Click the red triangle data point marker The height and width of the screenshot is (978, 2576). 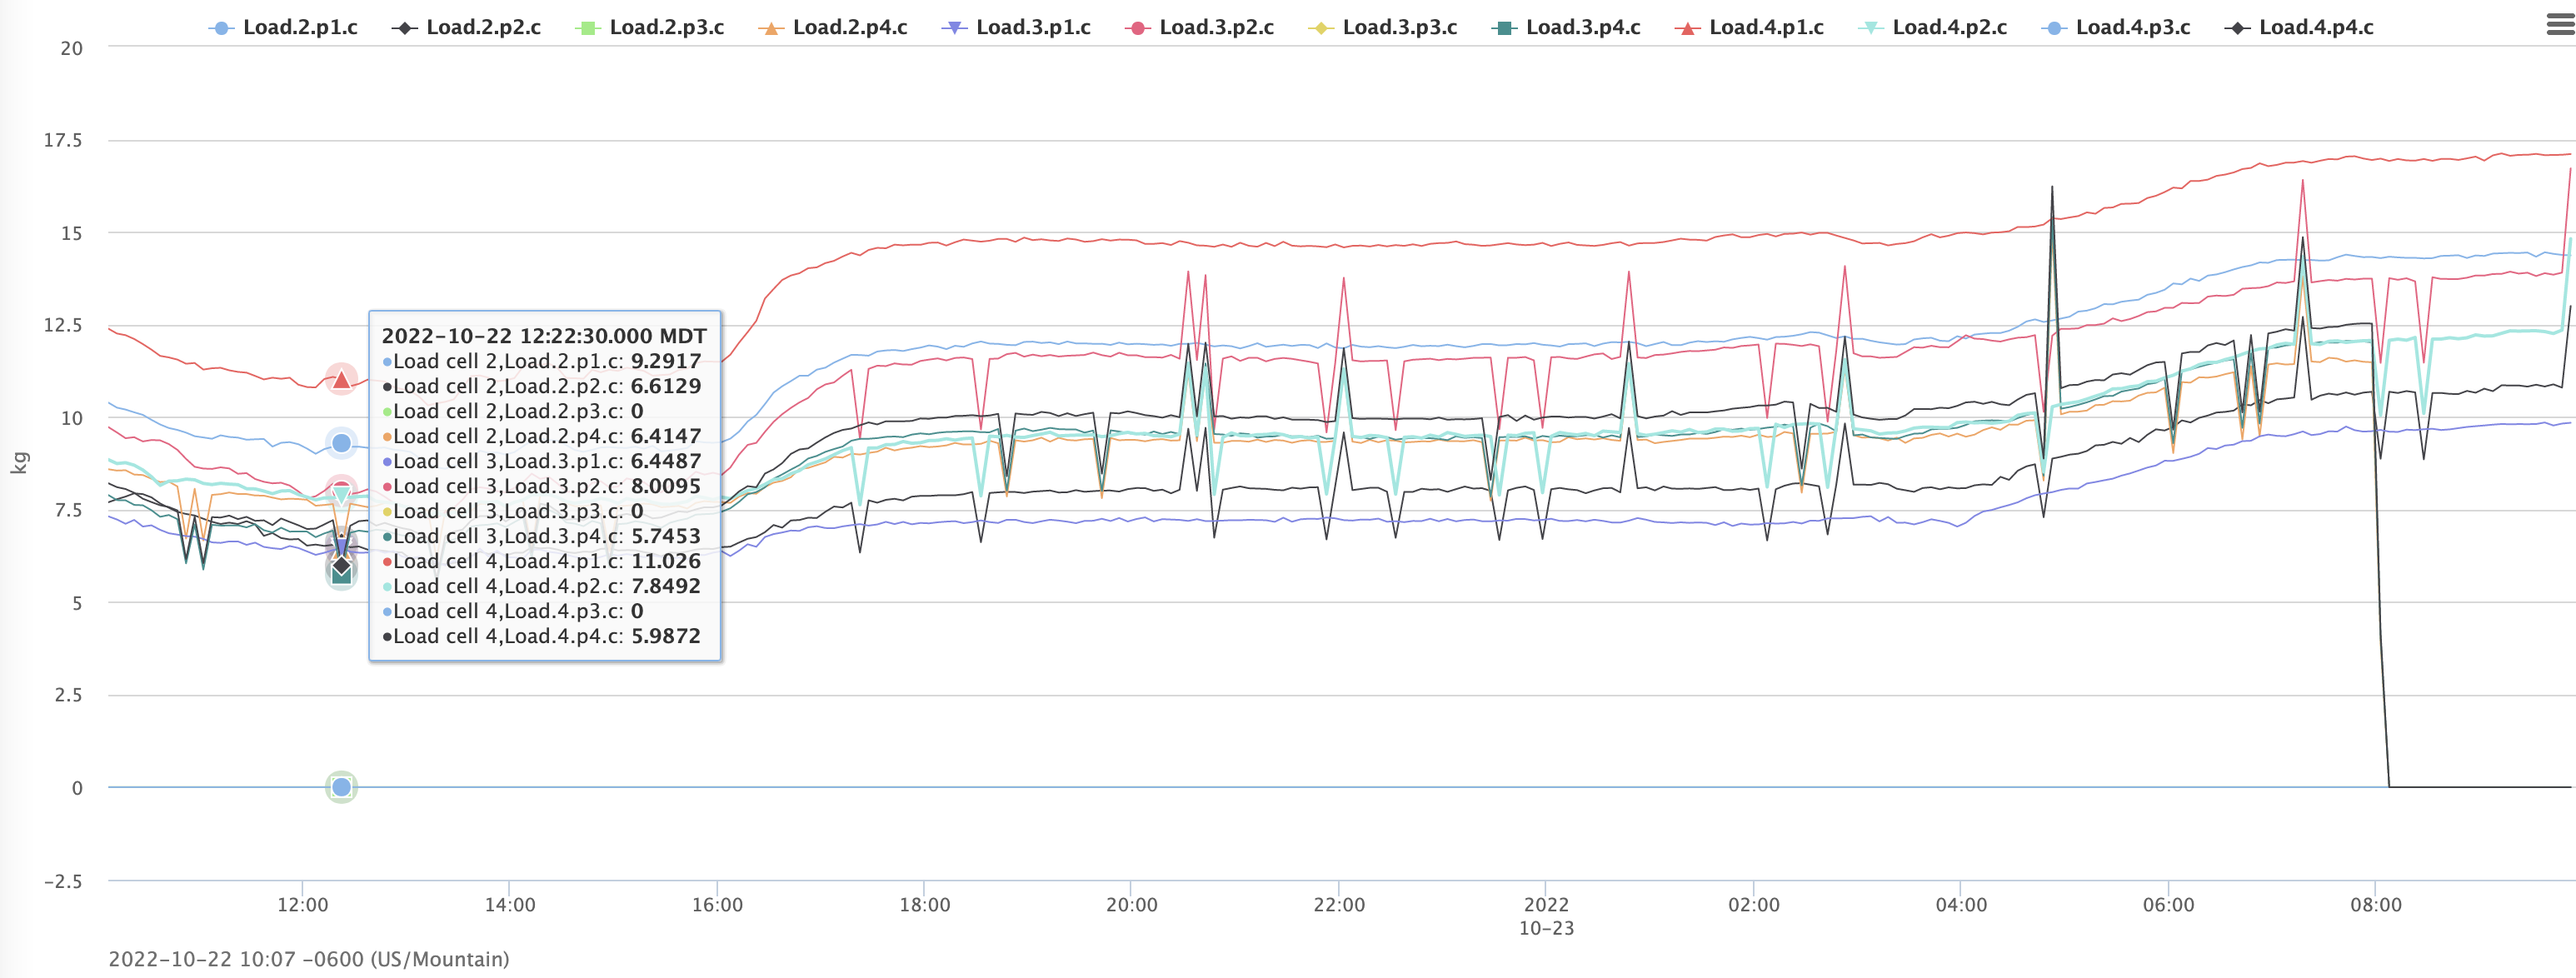(341, 379)
